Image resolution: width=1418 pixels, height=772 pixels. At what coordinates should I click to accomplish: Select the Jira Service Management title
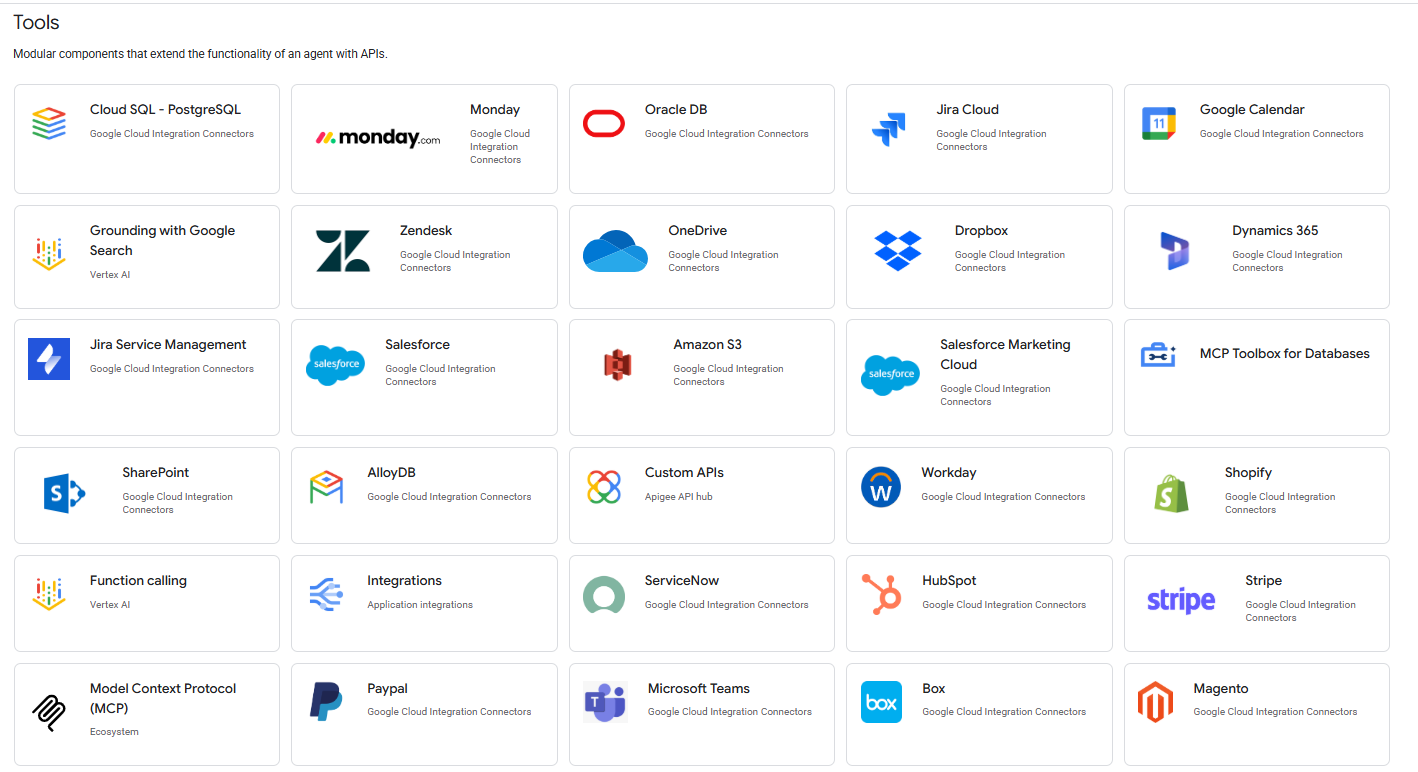pyautogui.click(x=168, y=345)
